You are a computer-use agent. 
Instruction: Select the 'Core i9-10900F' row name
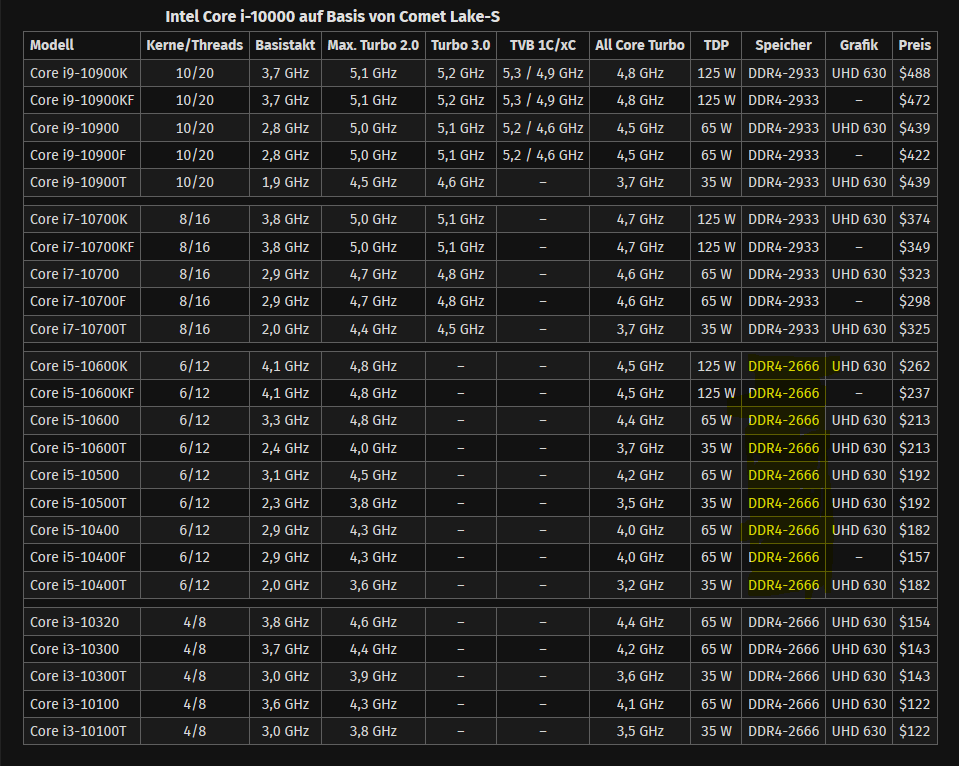click(78, 155)
